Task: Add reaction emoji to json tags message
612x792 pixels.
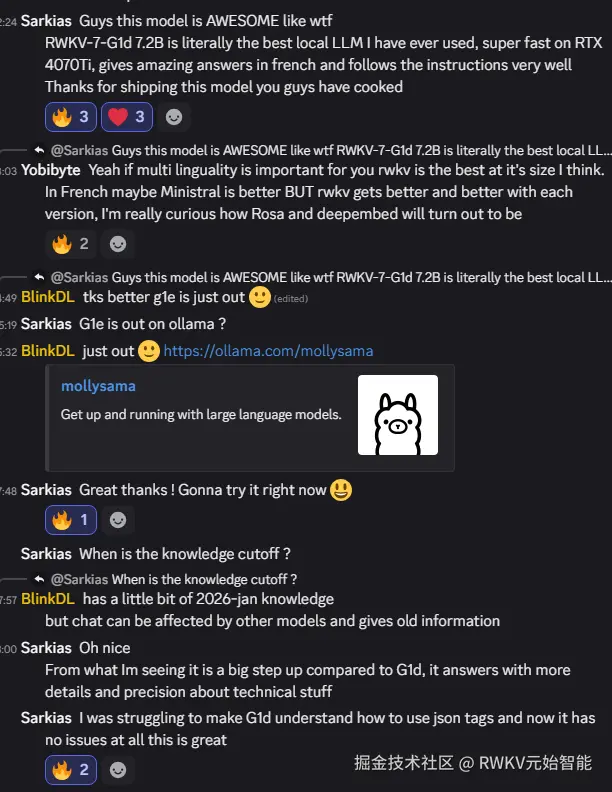Action: point(118,770)
